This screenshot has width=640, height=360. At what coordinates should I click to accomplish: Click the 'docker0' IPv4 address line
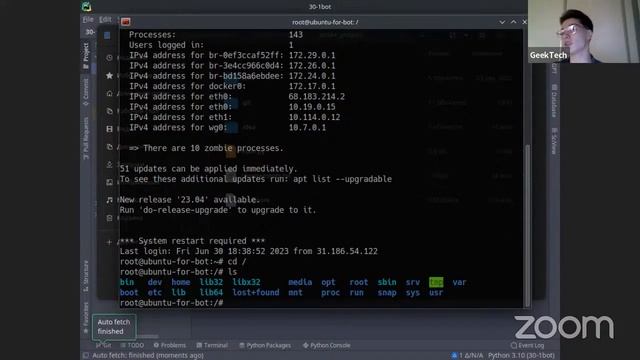pyautogui.click(x=232, y=87)
